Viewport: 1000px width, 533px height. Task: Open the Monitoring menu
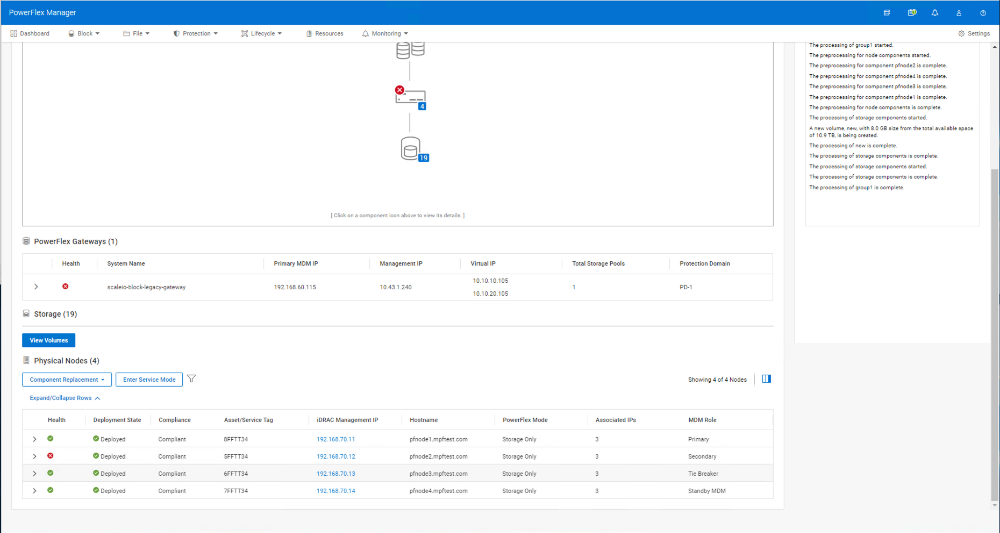(385, 33)
